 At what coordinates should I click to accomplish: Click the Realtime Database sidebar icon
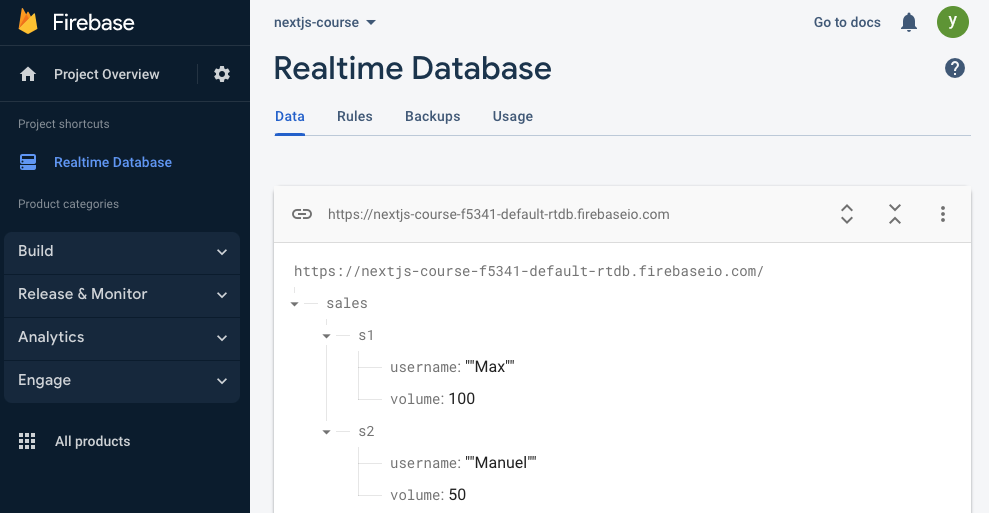click(x=28, y=162)
